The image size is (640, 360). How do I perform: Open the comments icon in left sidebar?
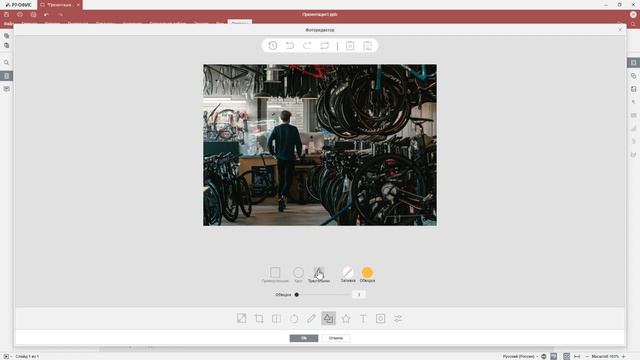(x=7, y=89)
